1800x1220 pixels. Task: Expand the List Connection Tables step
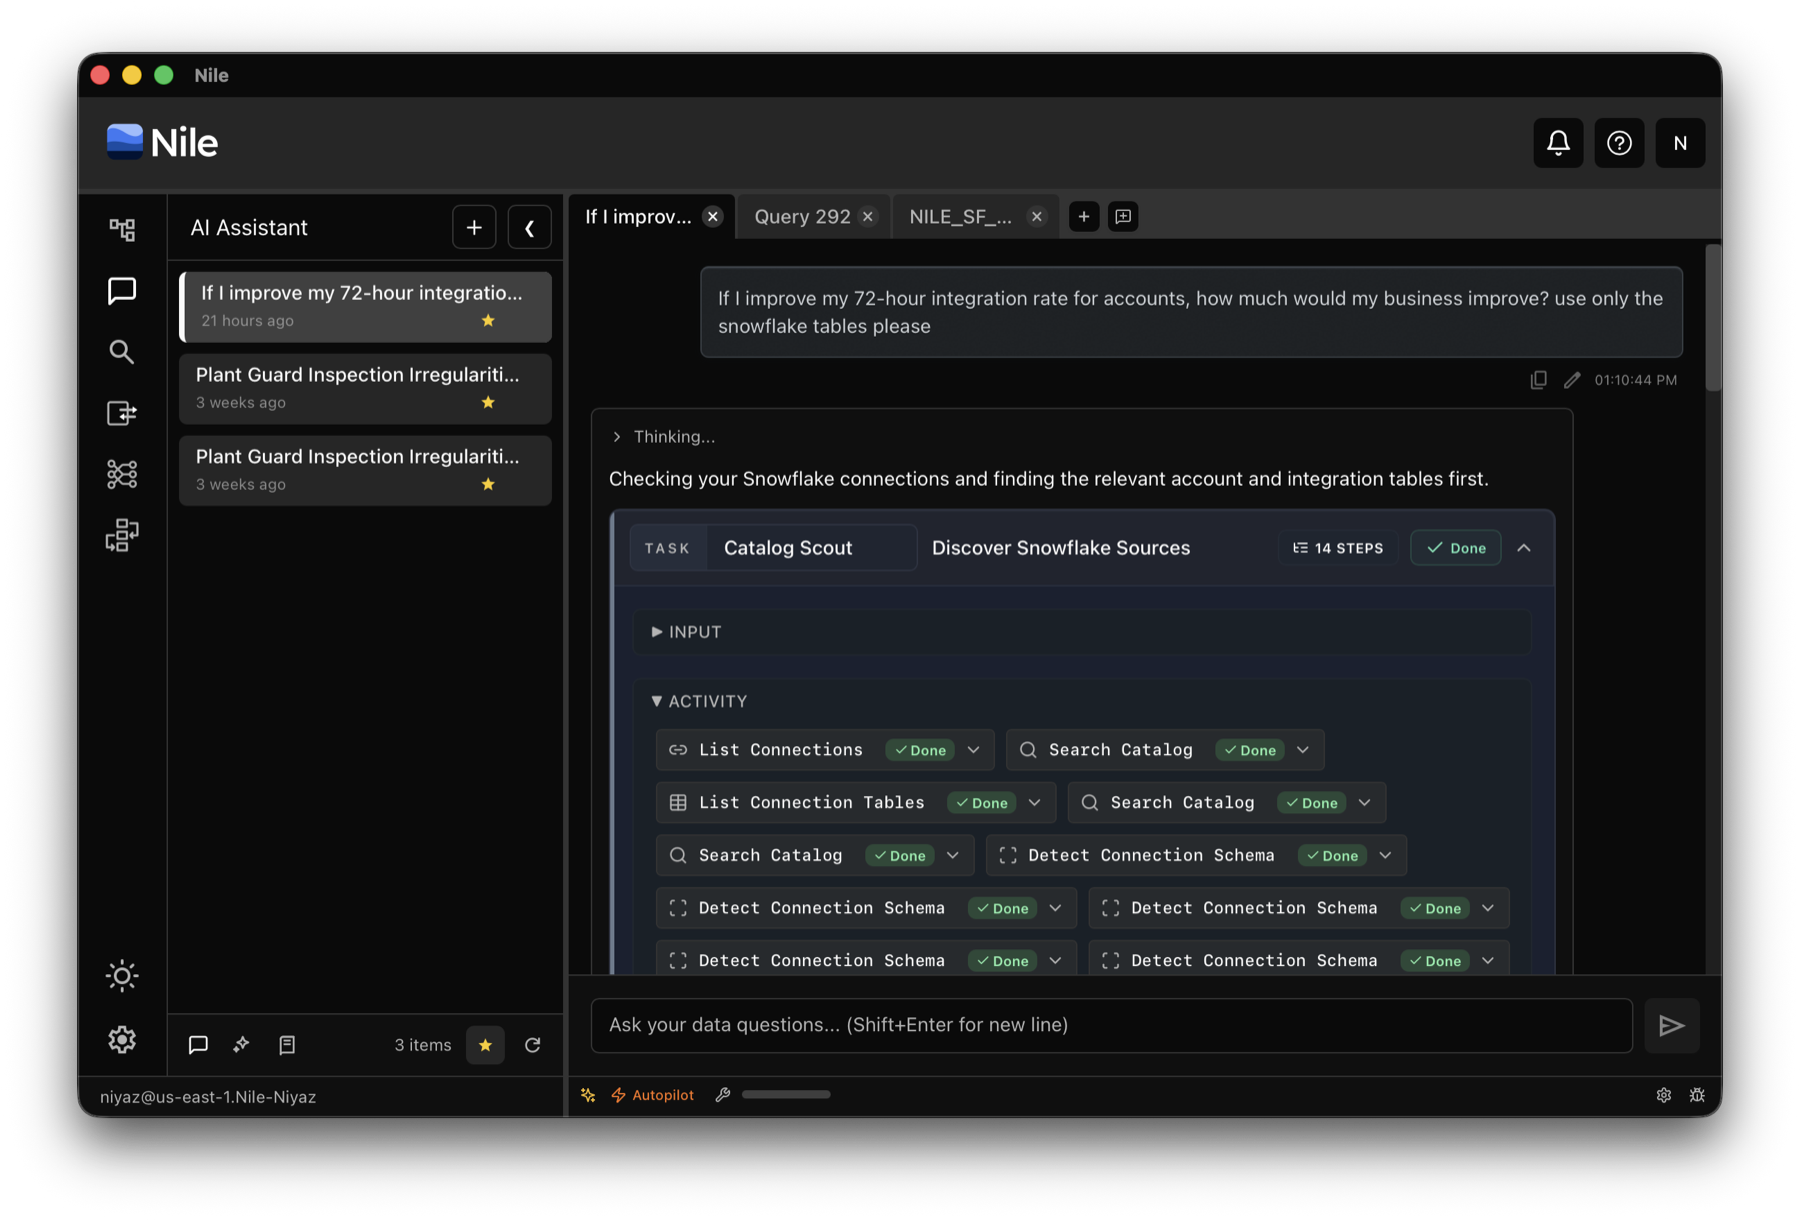coord(1035,803)
